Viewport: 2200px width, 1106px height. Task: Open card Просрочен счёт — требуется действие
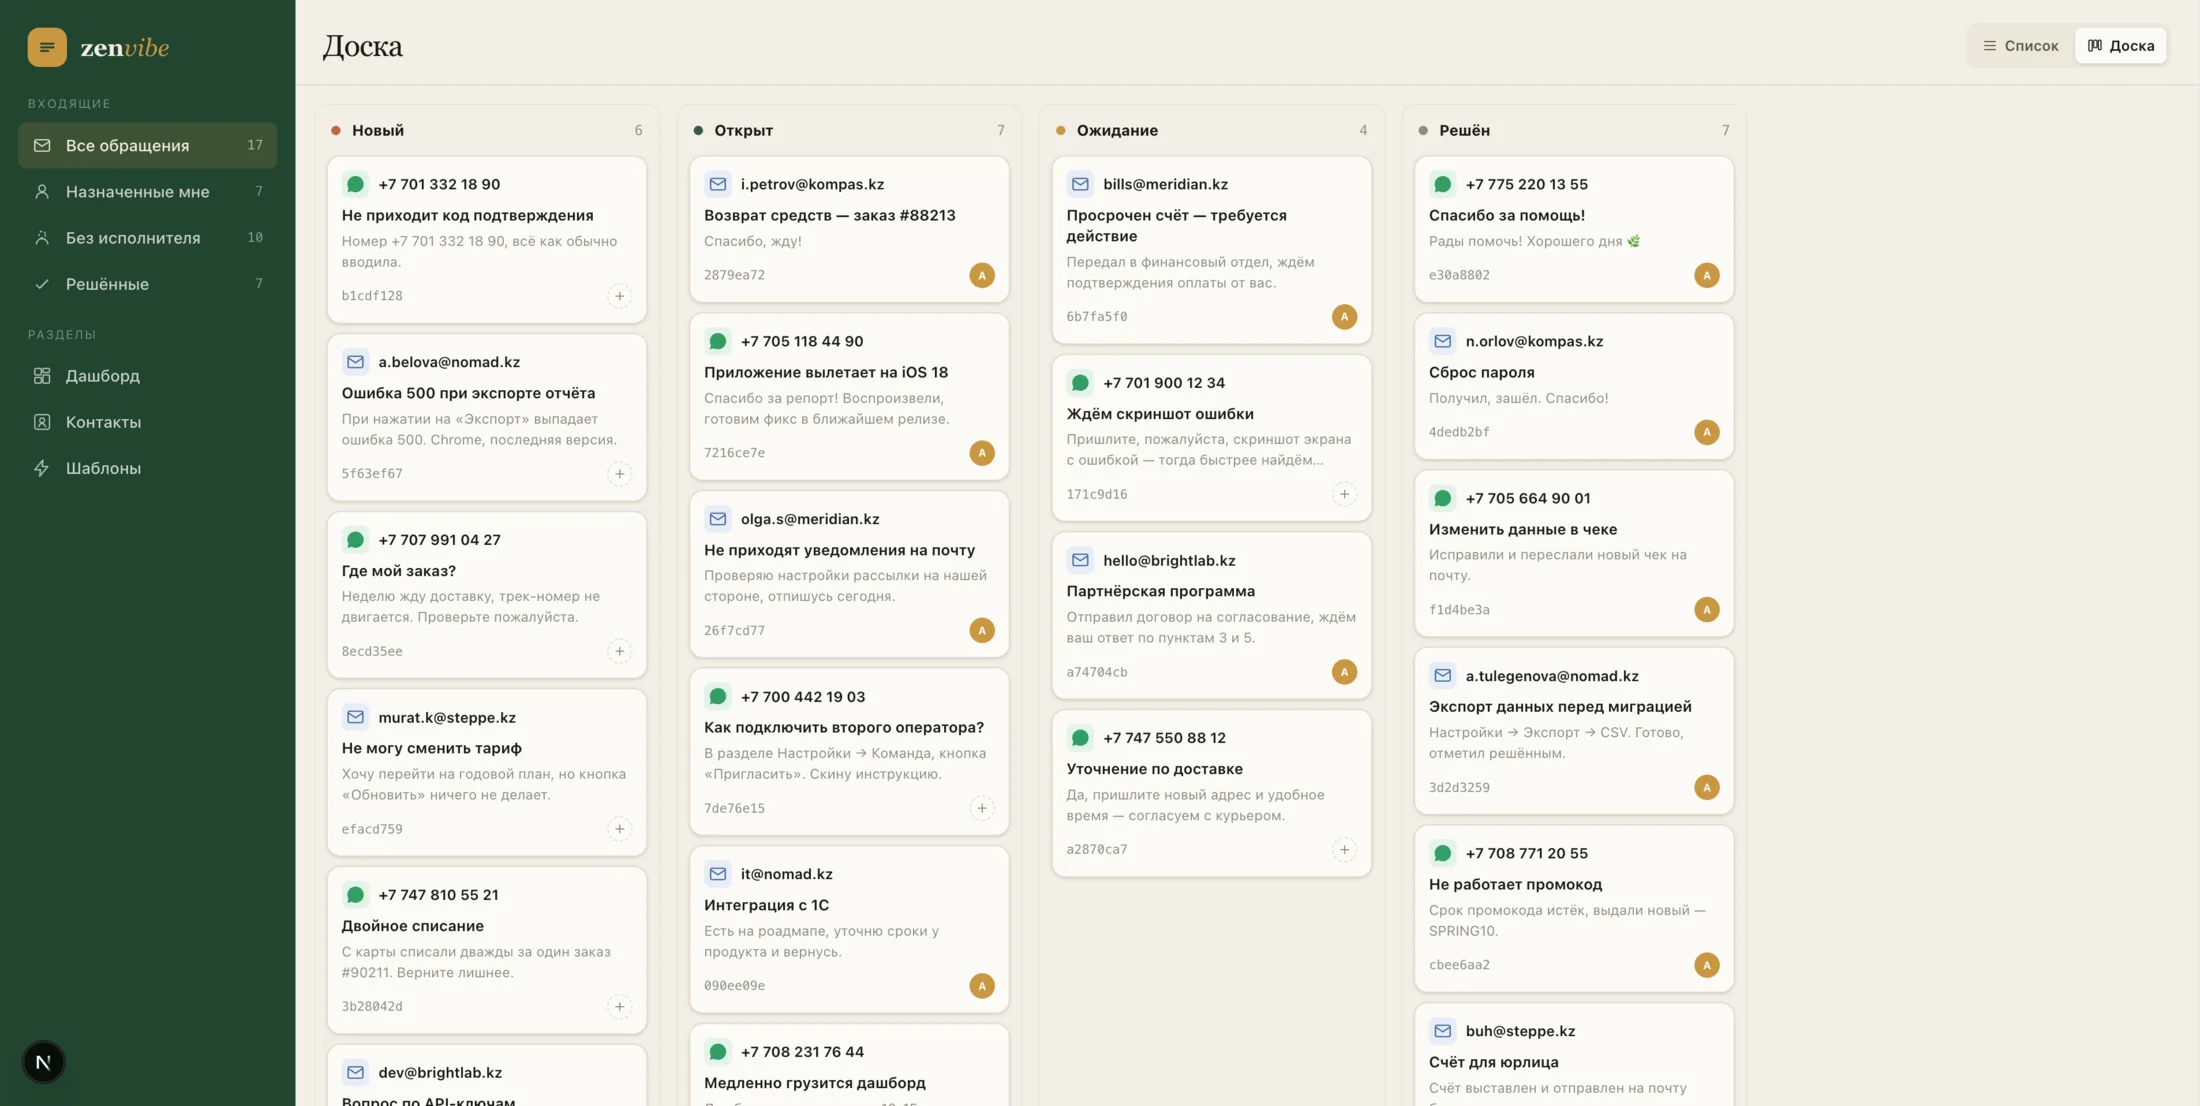1212,250
